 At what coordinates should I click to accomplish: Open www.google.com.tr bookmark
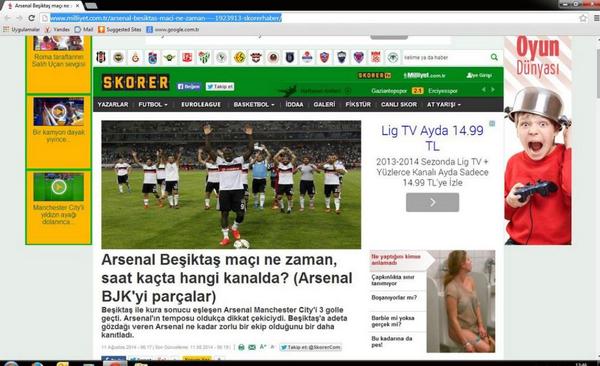click(x=173, y=29)
